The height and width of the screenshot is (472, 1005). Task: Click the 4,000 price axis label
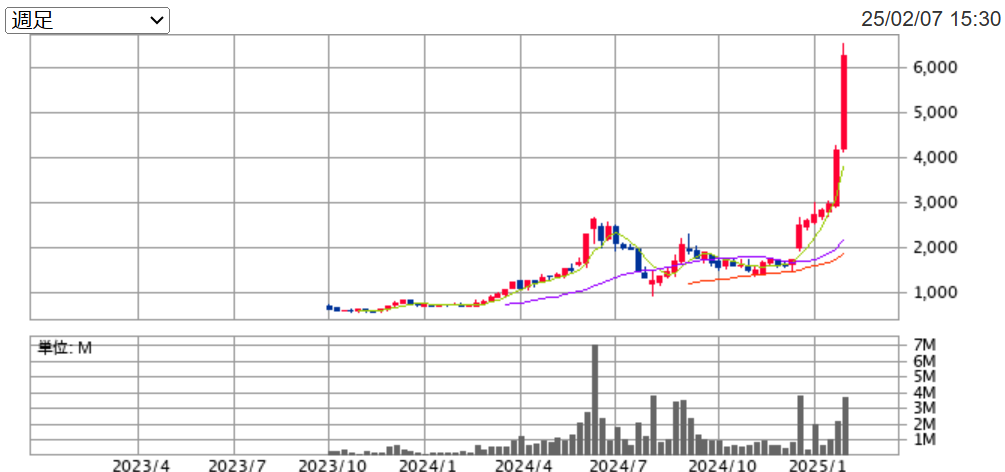[x=934, y=158]
